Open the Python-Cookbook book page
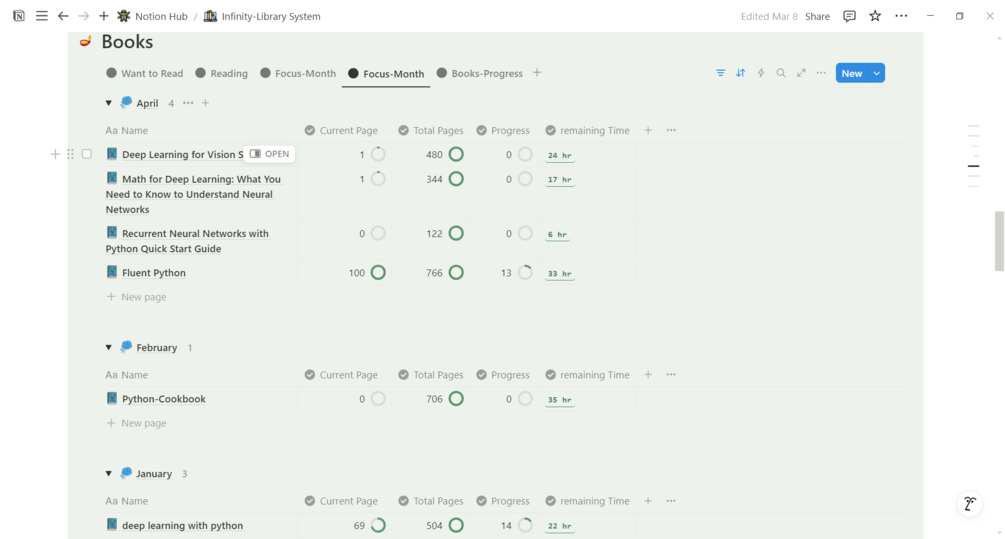1005x539 pixels. coord(163,399)
